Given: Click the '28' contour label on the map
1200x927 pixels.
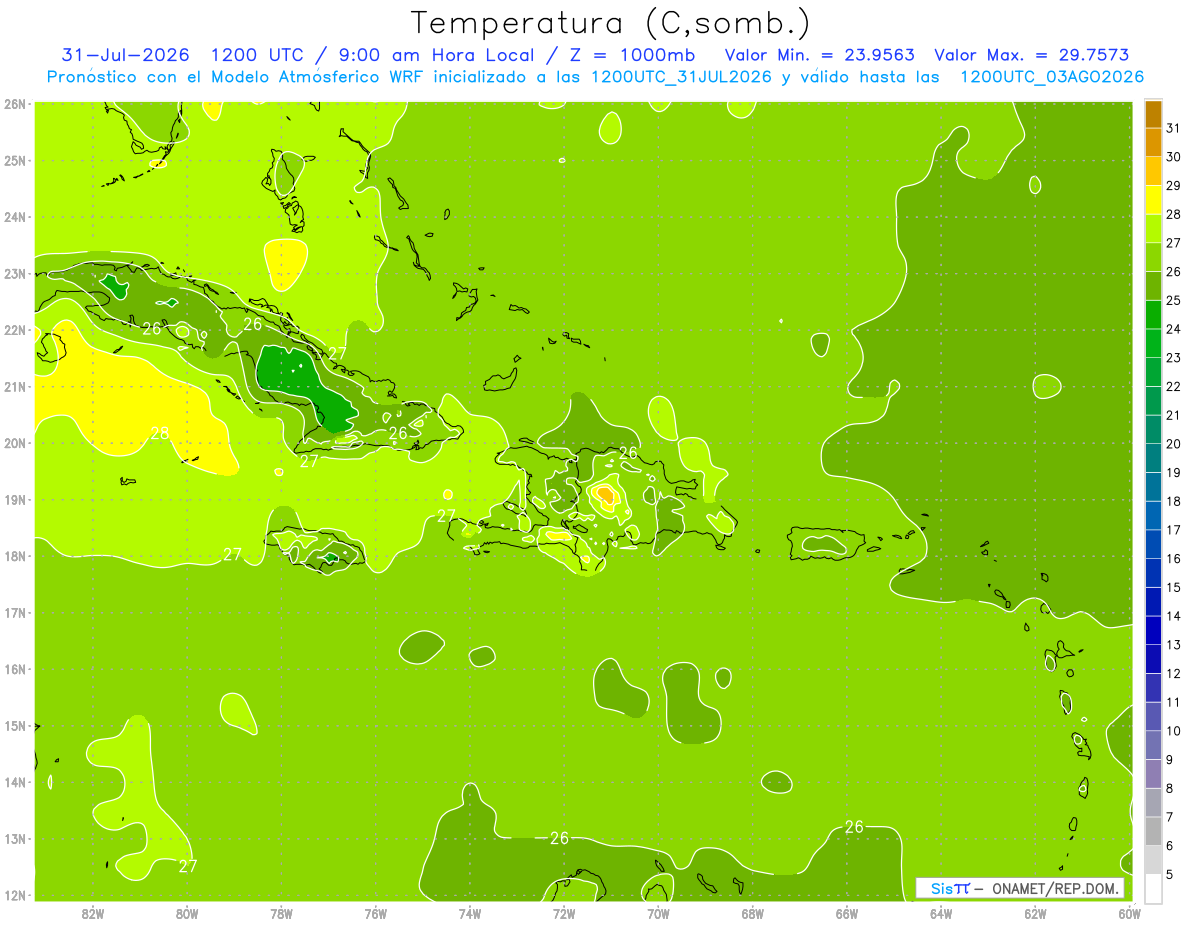Looking at the screenshot, I should [159, 434].
